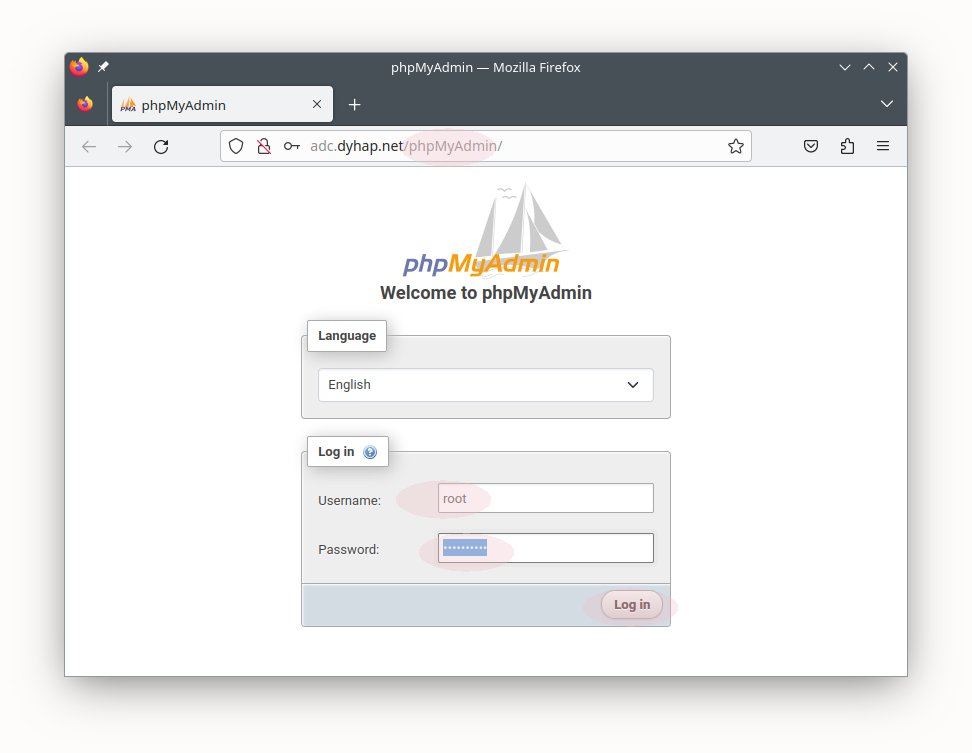Screen dimensions: 972x753
Task: Open the English language dropdown
Action: point(485,385)
